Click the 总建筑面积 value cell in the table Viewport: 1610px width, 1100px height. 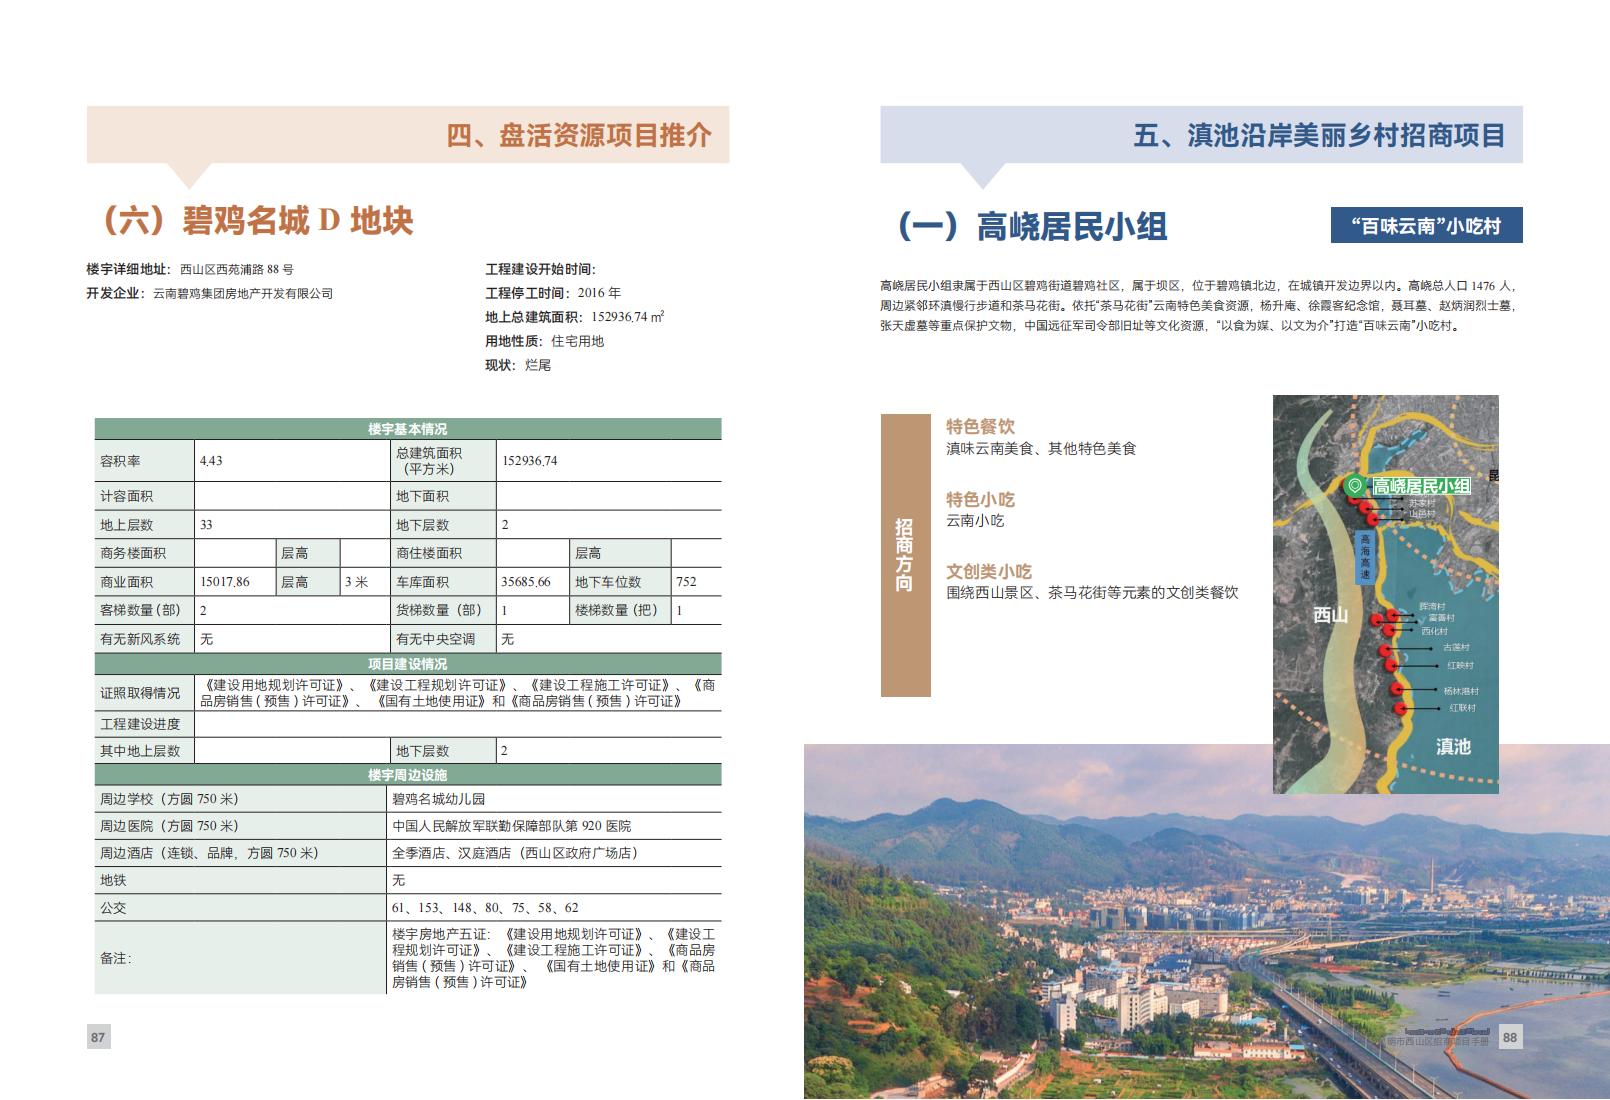(x=608, y=461)
